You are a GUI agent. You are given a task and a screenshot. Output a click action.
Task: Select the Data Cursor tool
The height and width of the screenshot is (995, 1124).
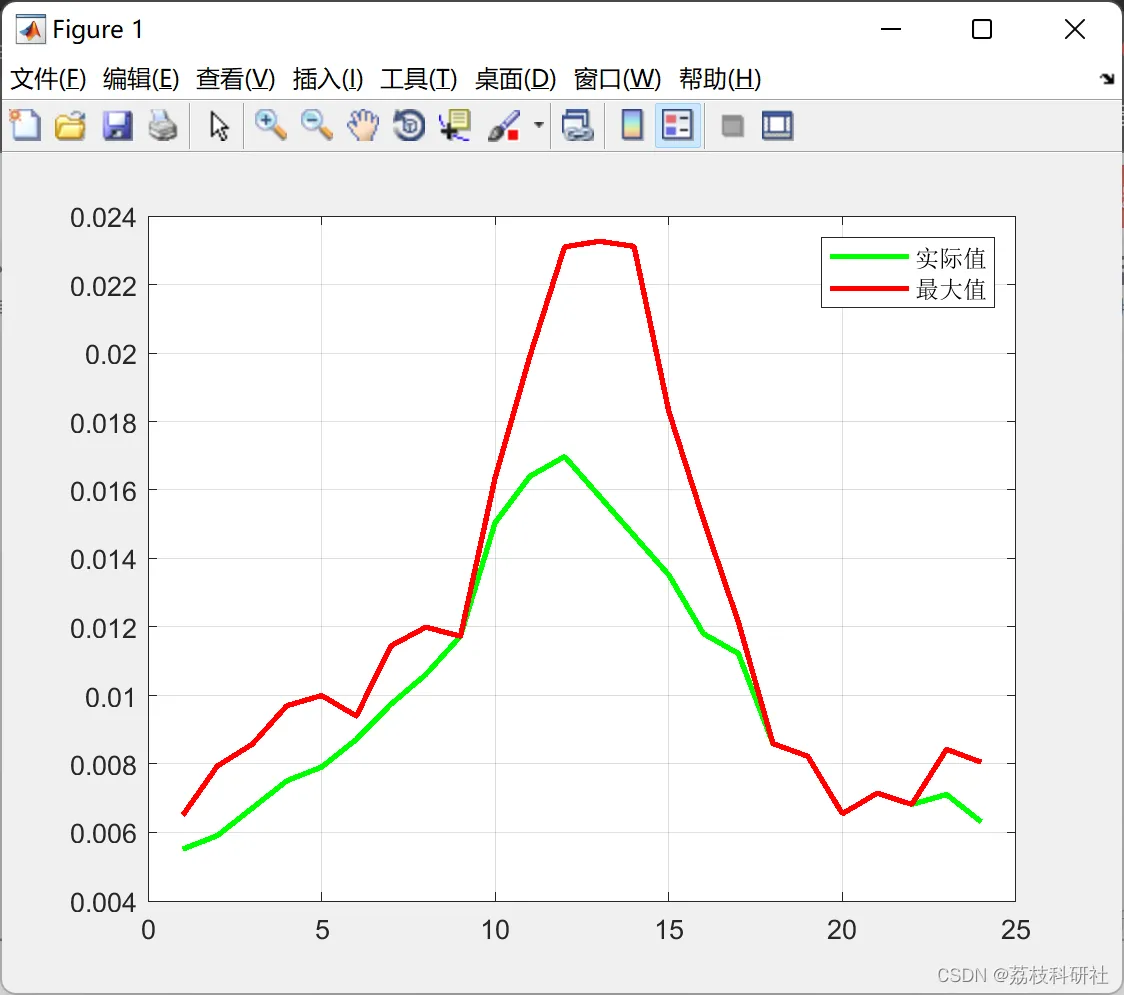click(455, 125)
